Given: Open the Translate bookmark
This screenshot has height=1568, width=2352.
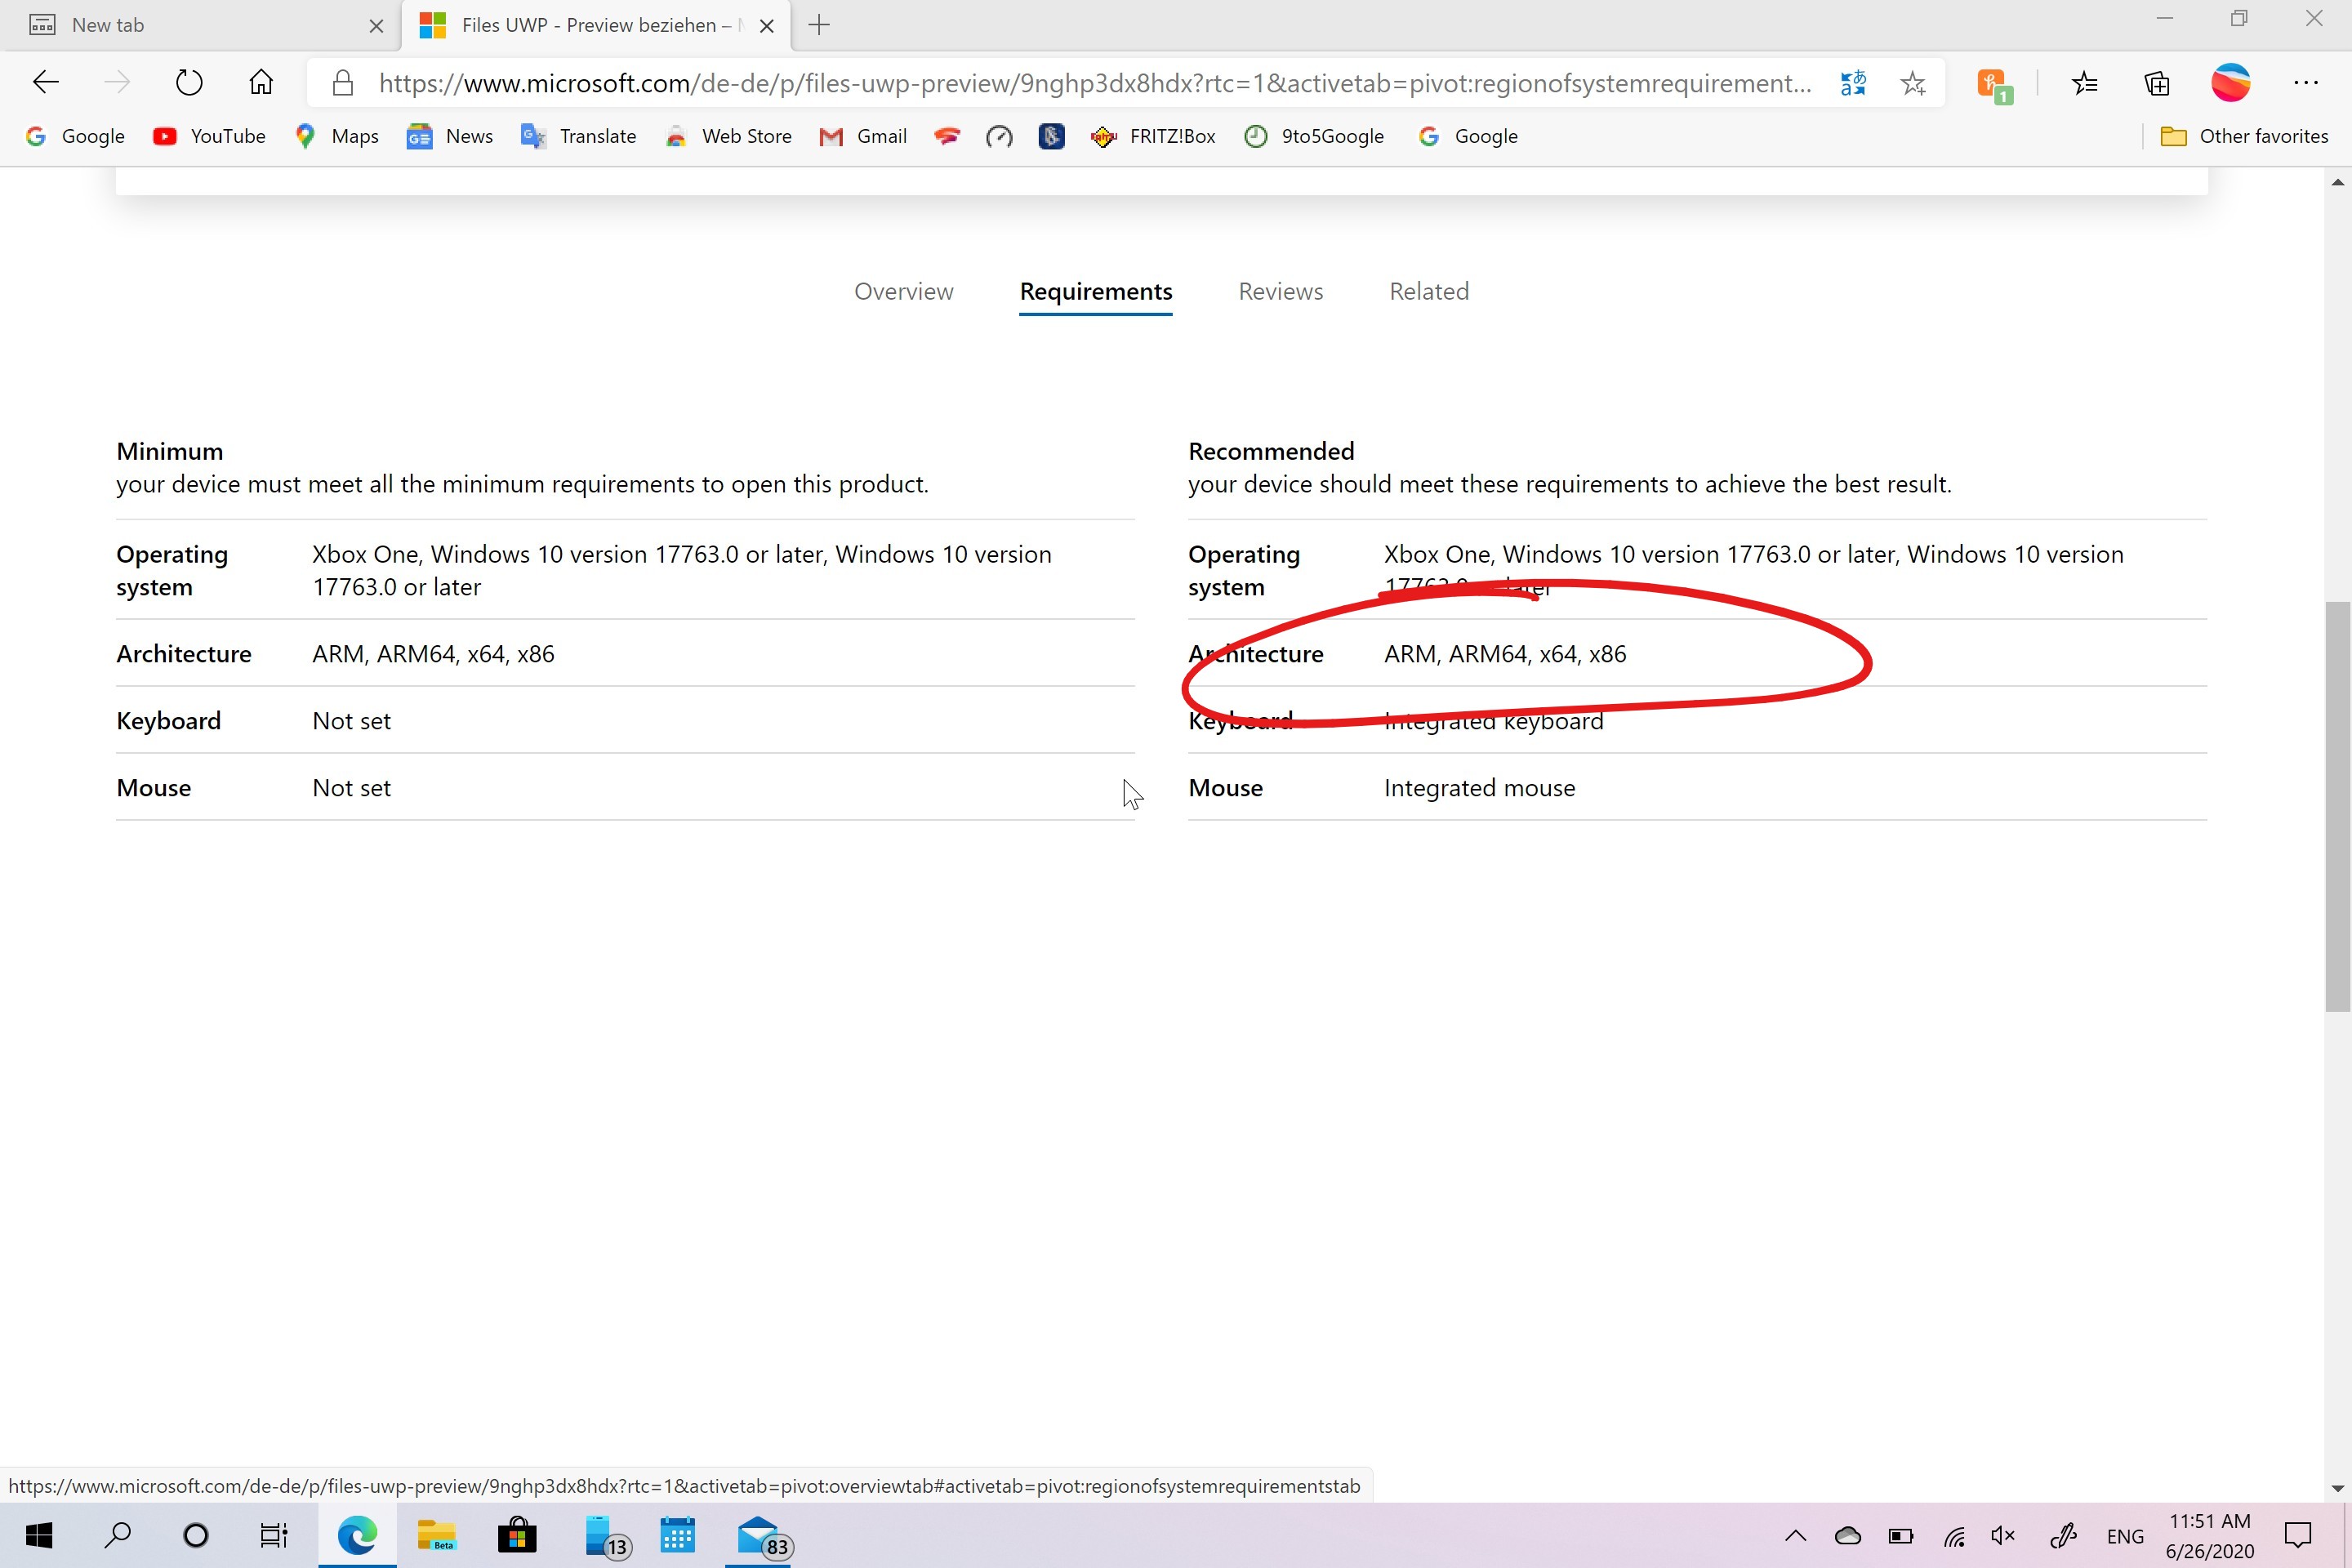Looking at the screenshot, I should point(579,136).
